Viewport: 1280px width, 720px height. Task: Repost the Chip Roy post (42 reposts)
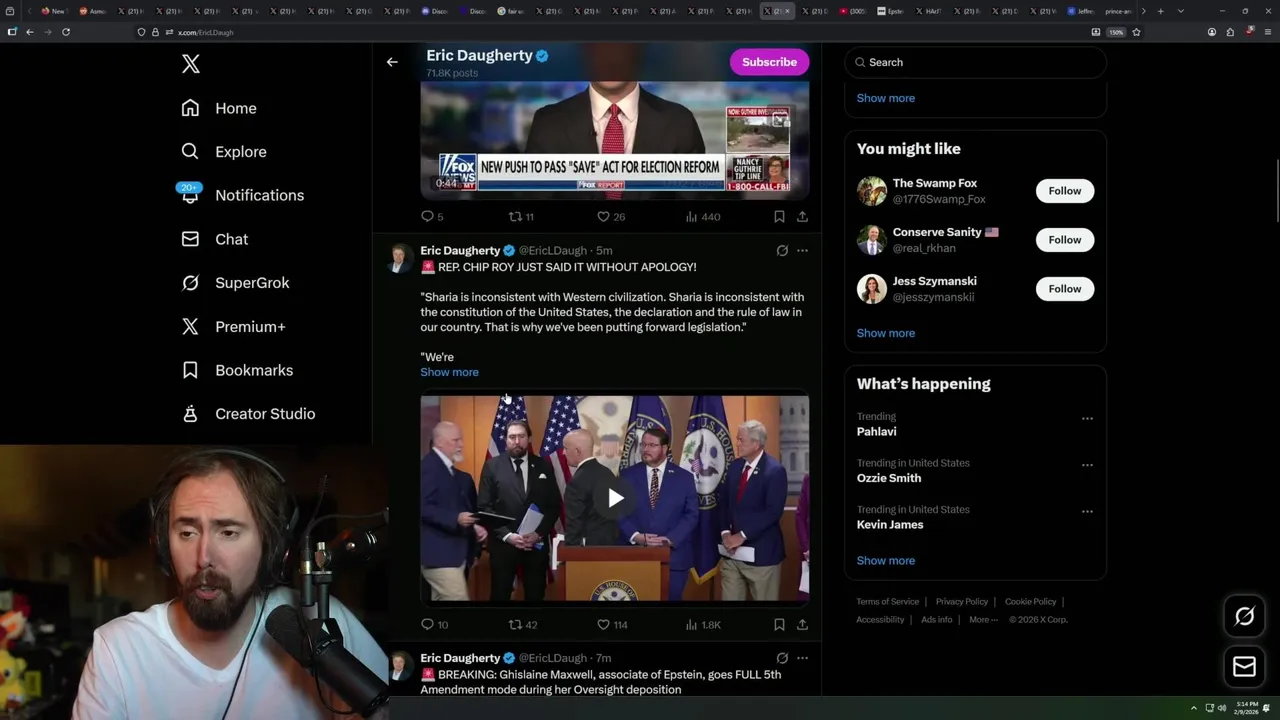point(523,624)
